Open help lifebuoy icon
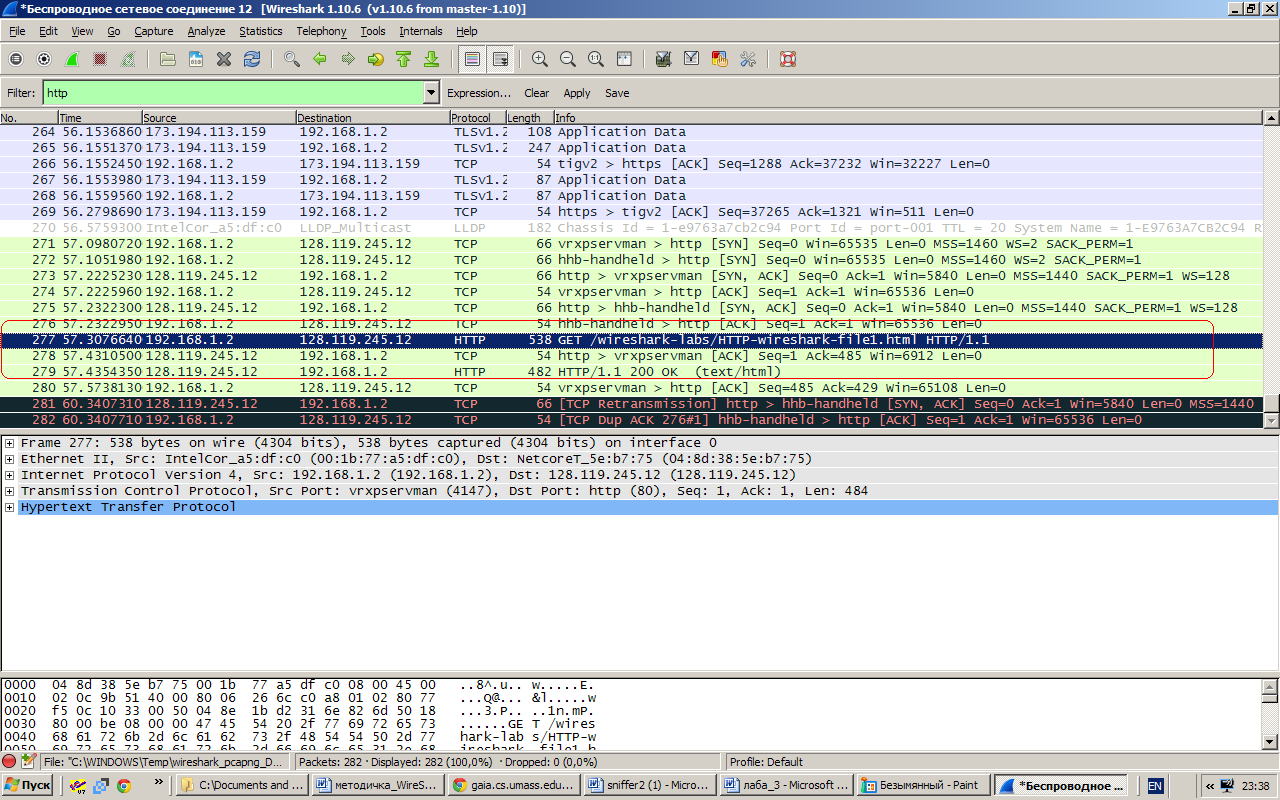This screenshot has height=800, width=1280. 787,59
